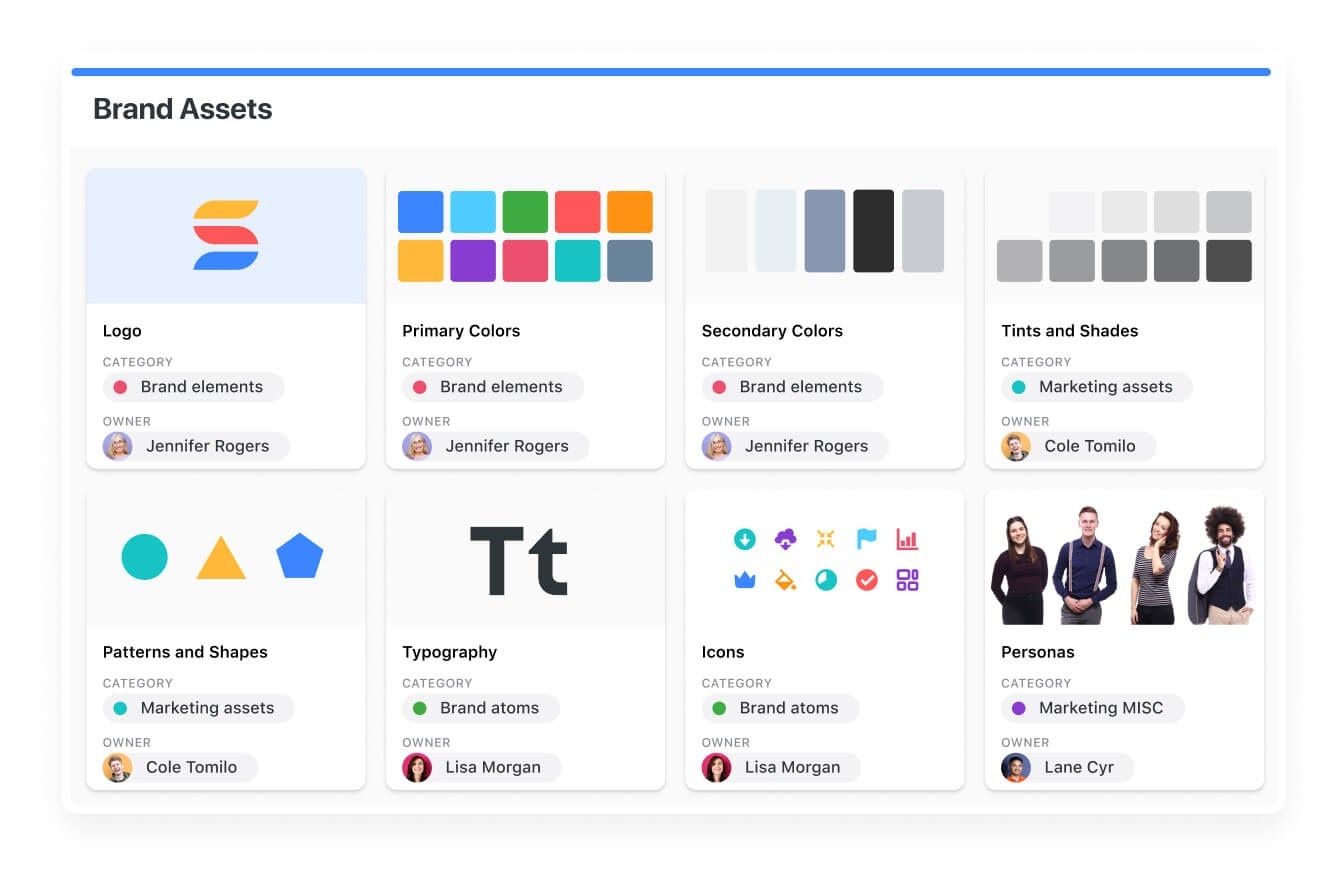This screenshot has height=878, width=1340.
Task: Click Marketing assets tag on Tints and Shades card
Action: tap(1097, 387)
